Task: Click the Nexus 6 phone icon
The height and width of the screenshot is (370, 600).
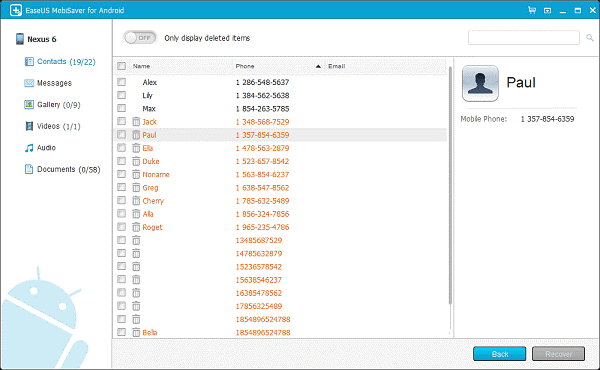Action: (20, 39)
